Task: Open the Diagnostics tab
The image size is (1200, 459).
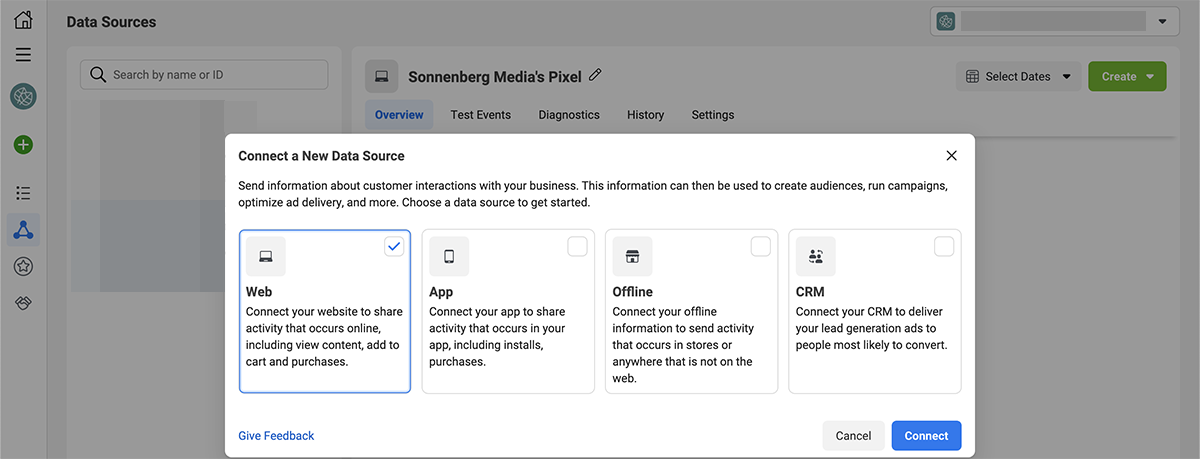Action: click(x=569, y=115)
